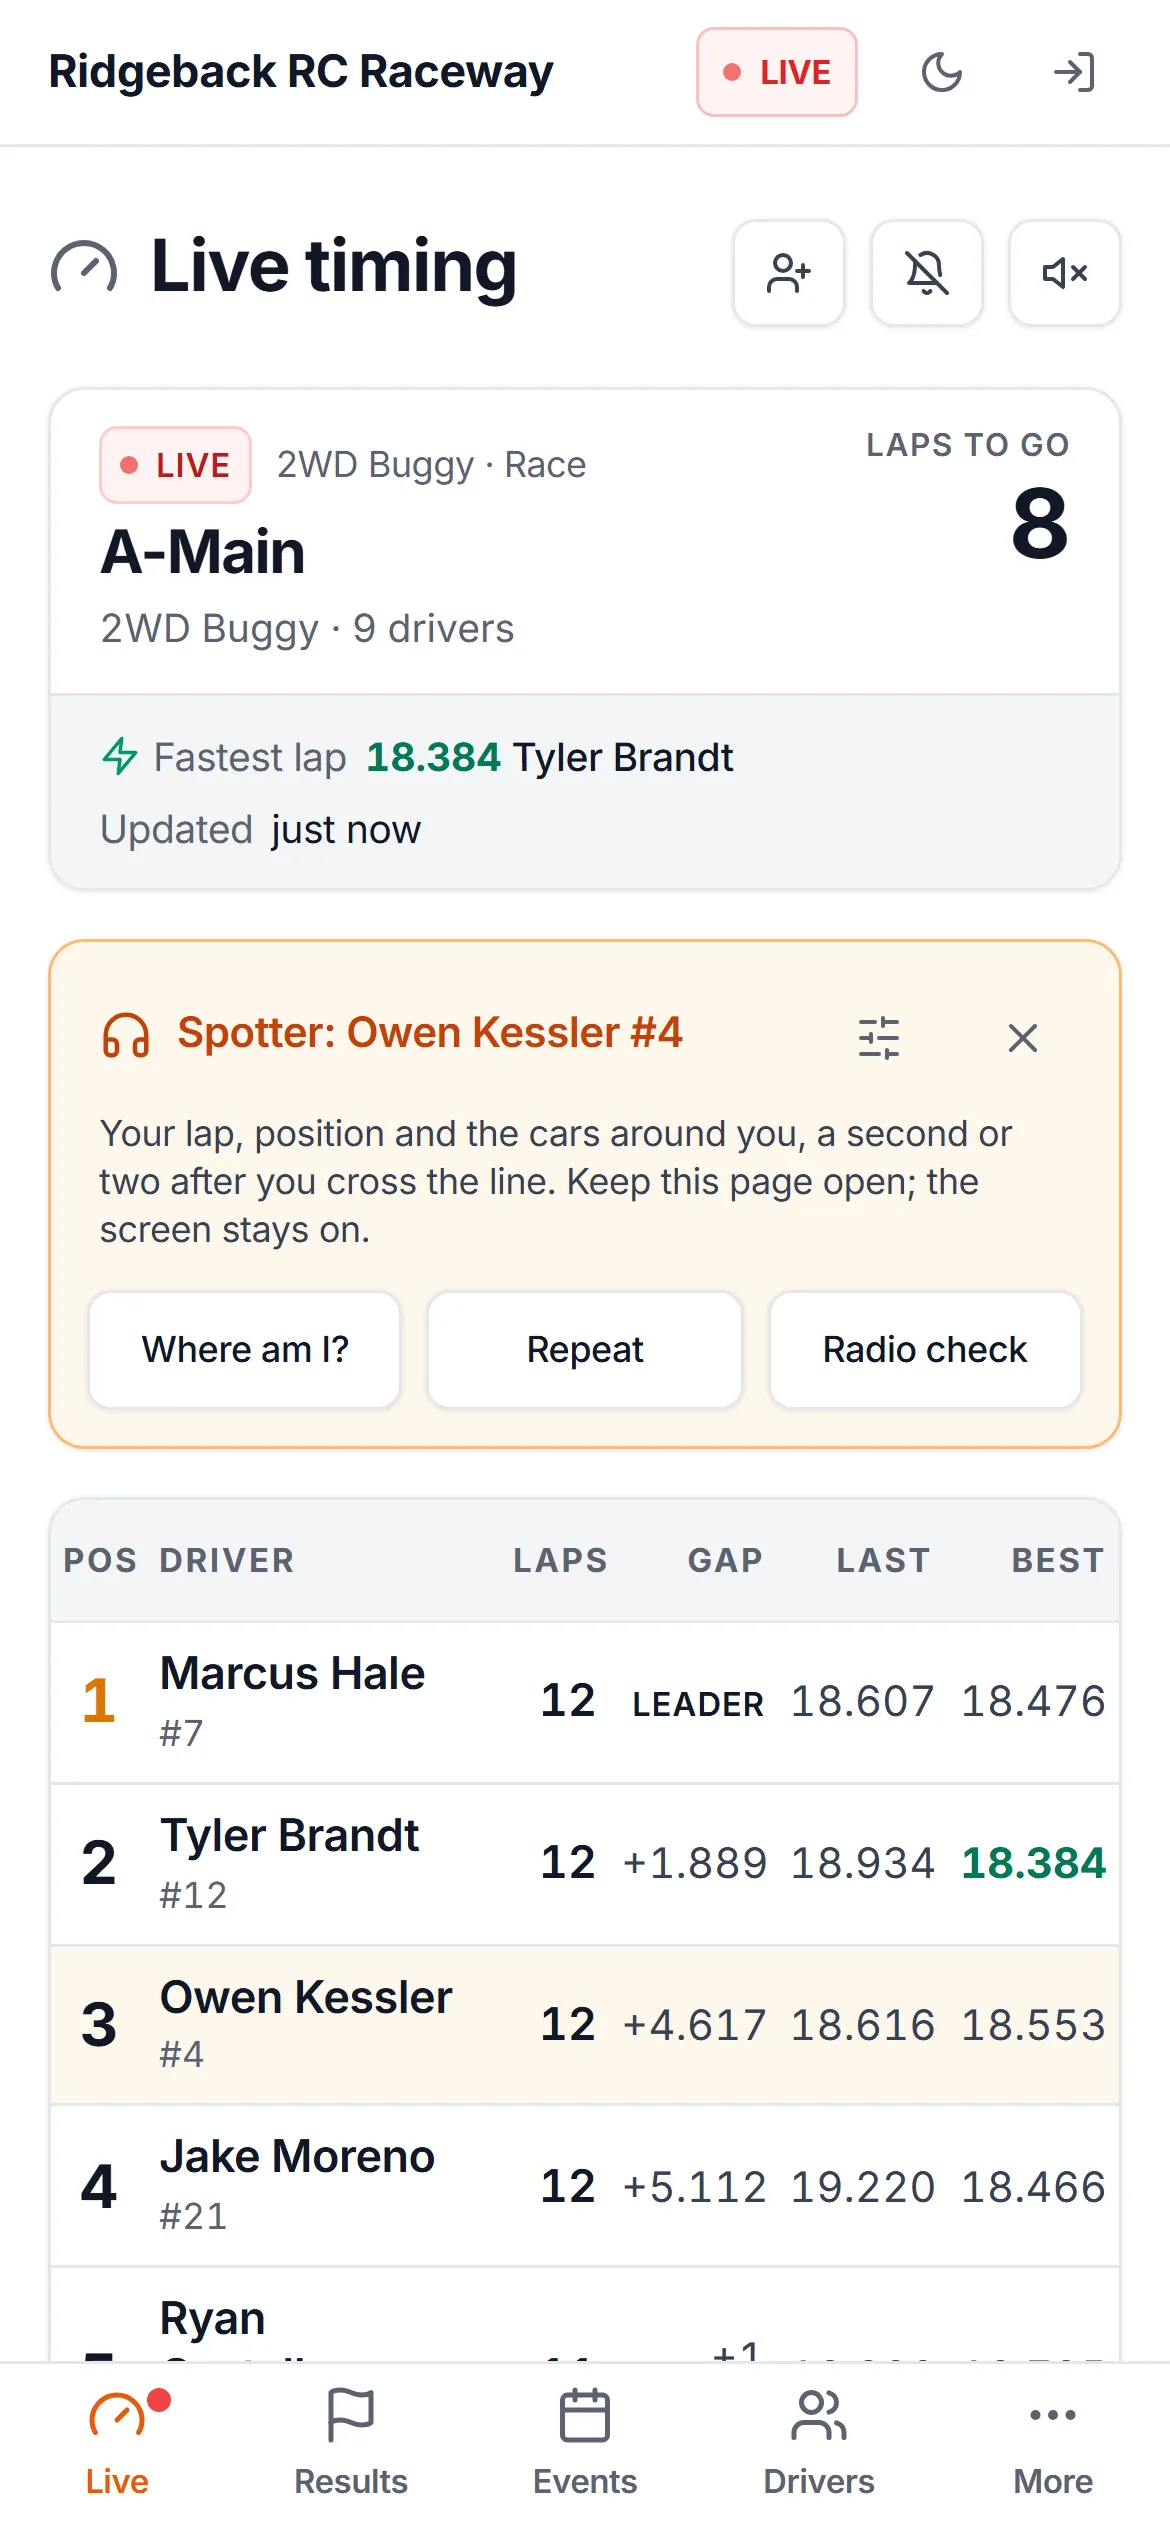The width and height of the screenshot is (1170, 2532).
Task: Click the sign-in arrow icon
Action: coord(1075,72)
